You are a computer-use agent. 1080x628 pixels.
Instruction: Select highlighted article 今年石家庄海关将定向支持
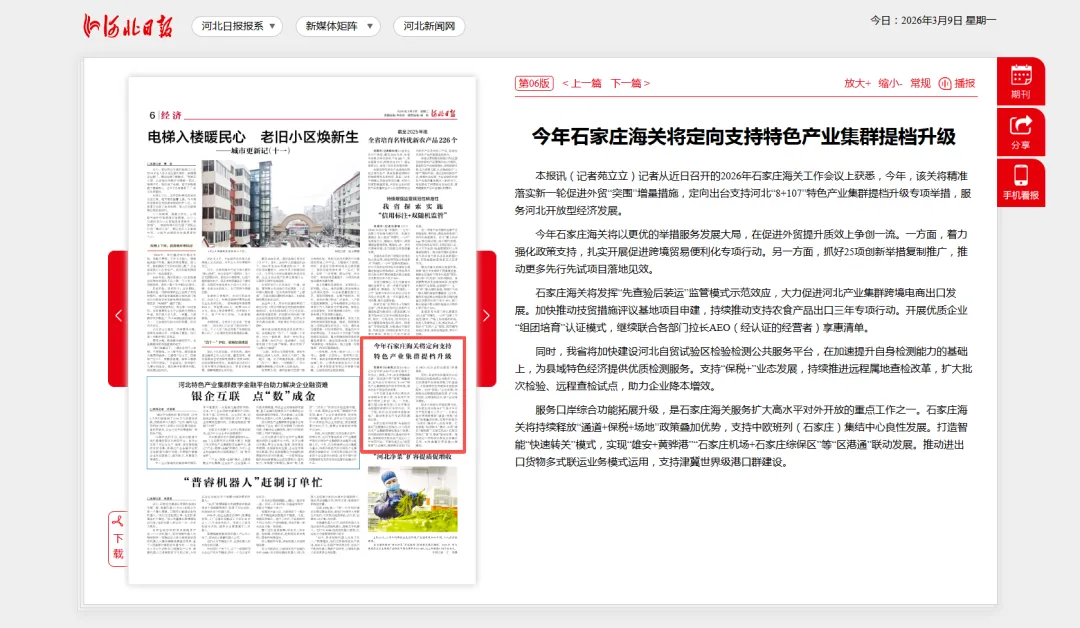click(413, 395)
